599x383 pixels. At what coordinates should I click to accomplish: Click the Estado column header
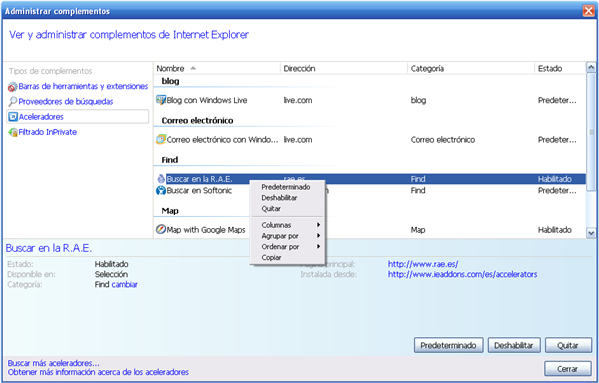pyautogui.click(x=560, y=68)
